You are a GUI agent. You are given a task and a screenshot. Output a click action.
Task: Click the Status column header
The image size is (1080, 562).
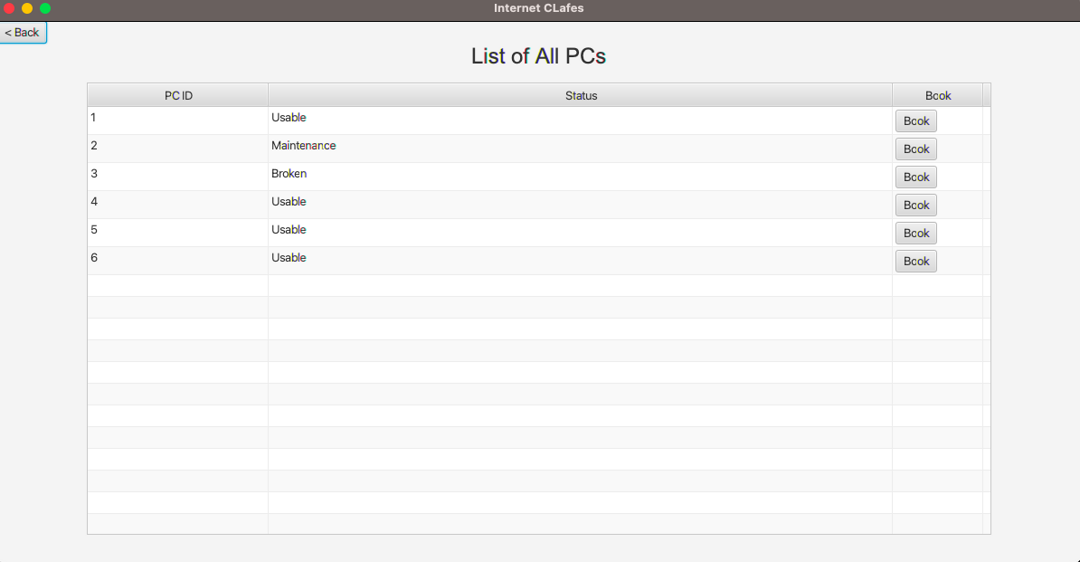pos(580,96)
